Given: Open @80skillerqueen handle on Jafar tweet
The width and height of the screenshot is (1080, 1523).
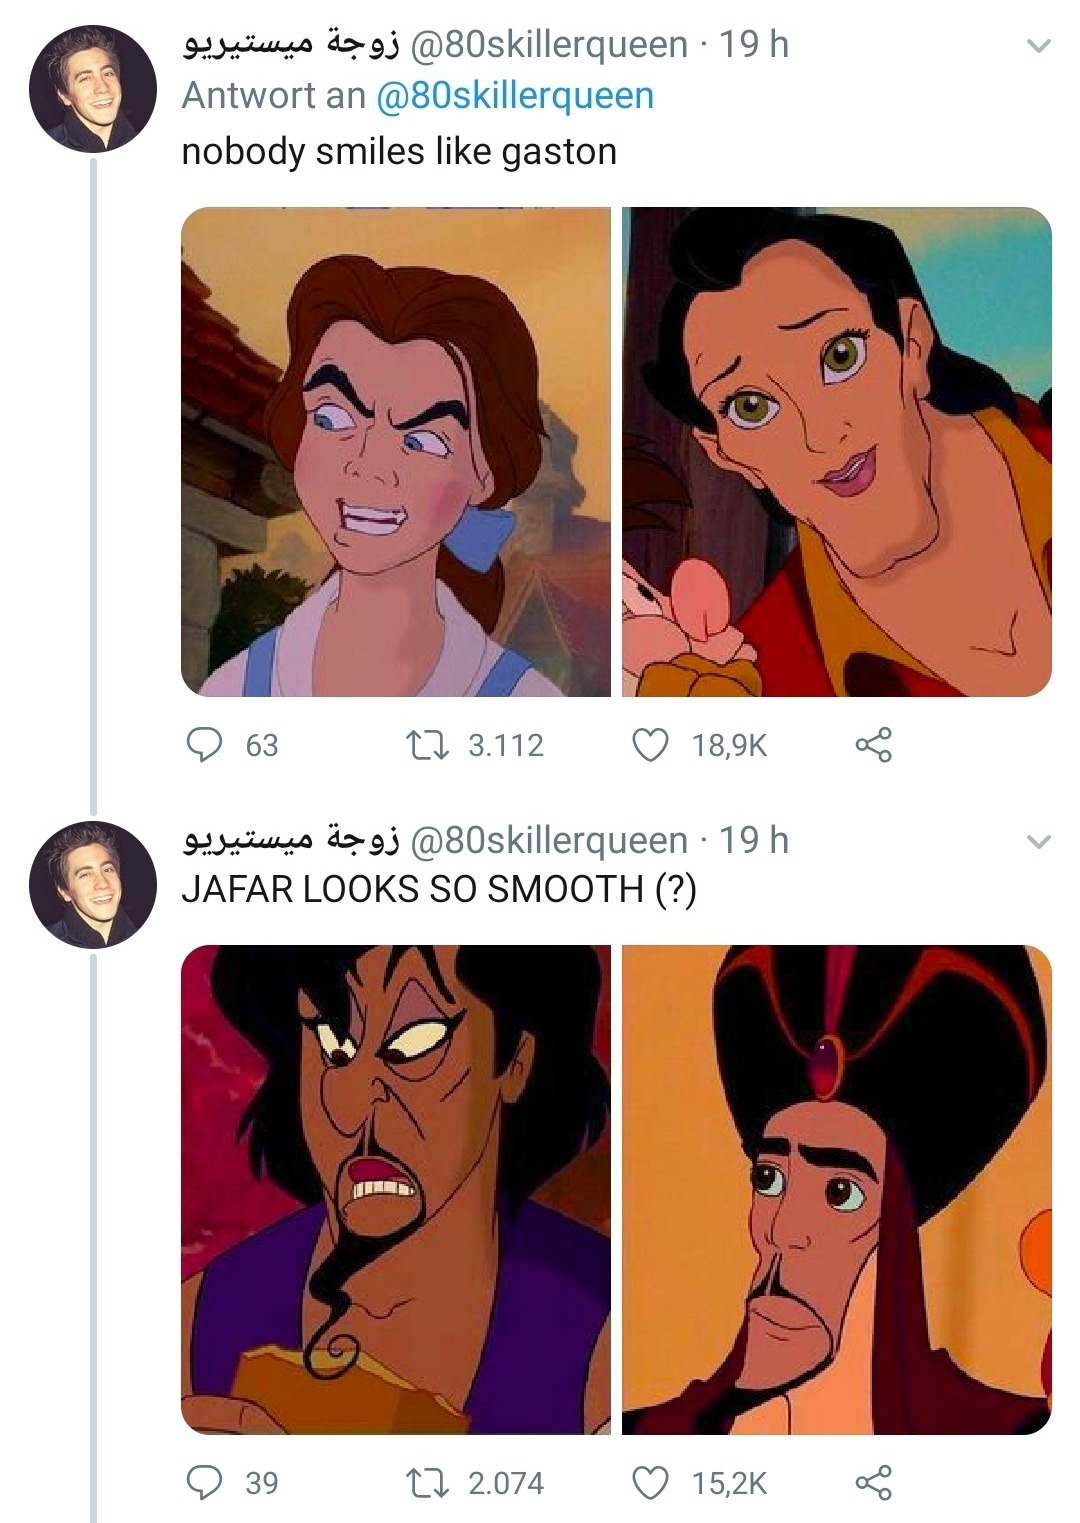Looking at the screenshot, I should coord(548,841).
